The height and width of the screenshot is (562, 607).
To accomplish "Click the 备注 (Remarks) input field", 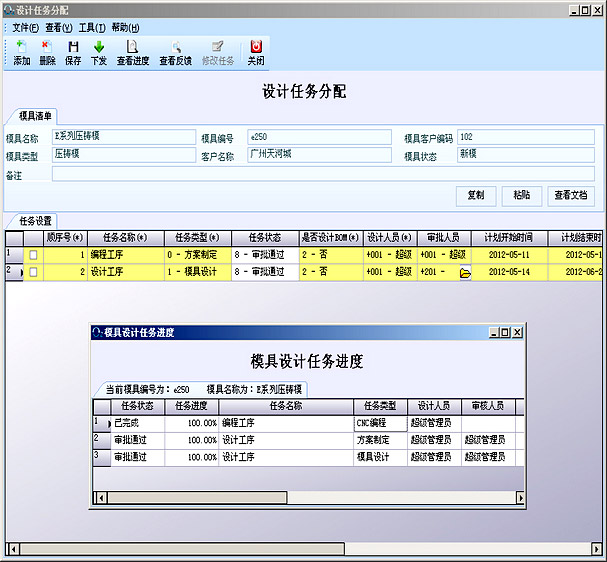I will [x=320, y=174].
